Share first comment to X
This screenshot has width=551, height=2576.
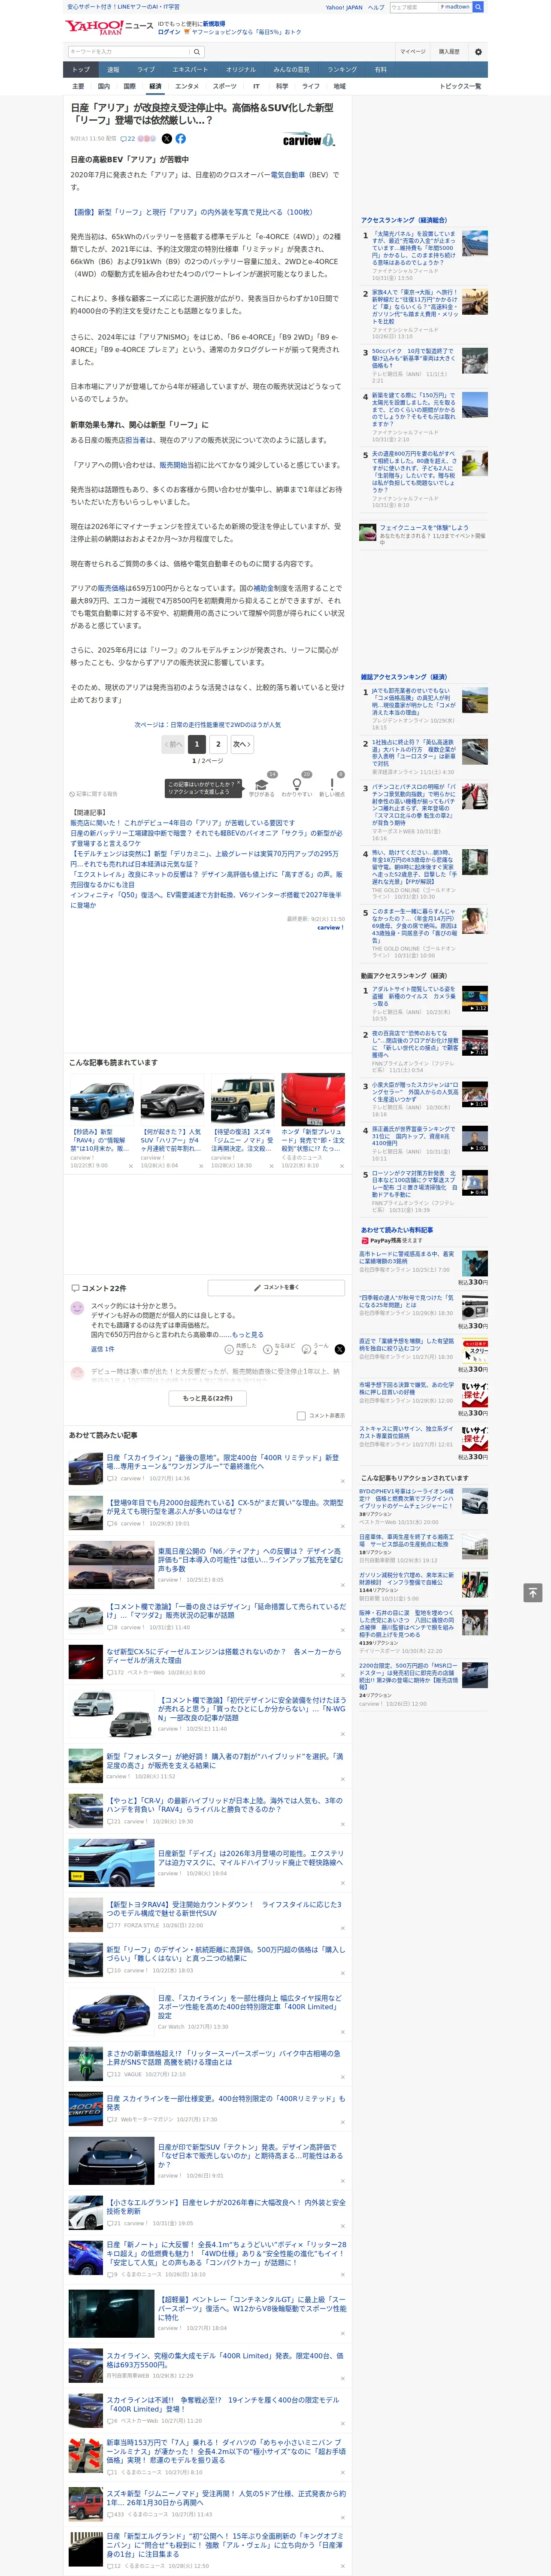340,1349
